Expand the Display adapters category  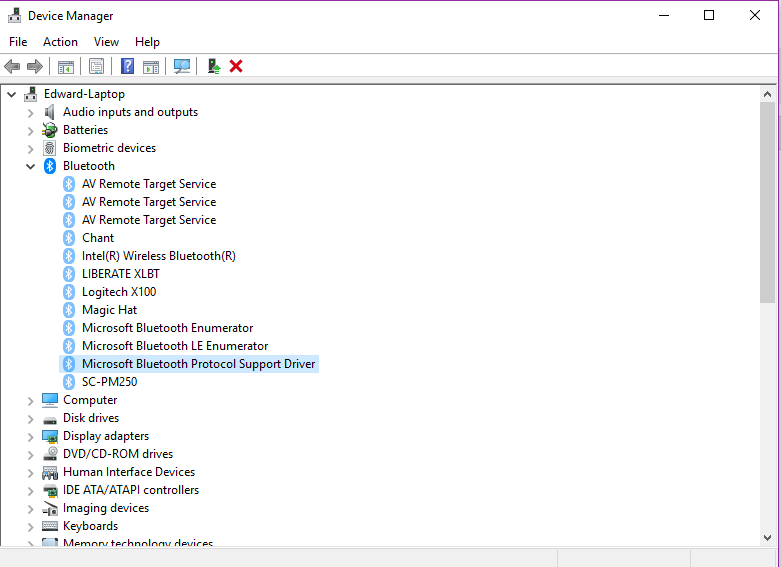coord(31,437)
